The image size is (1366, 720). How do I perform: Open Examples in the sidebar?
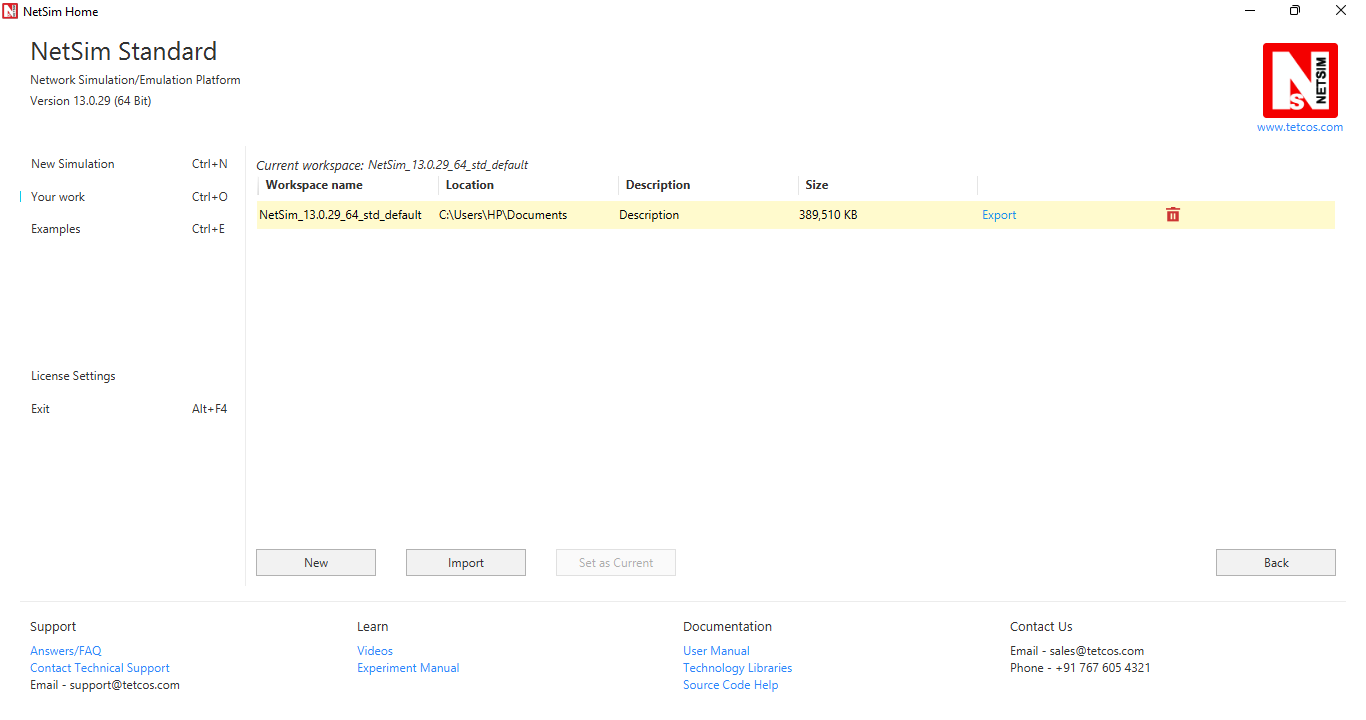[56, 229]
